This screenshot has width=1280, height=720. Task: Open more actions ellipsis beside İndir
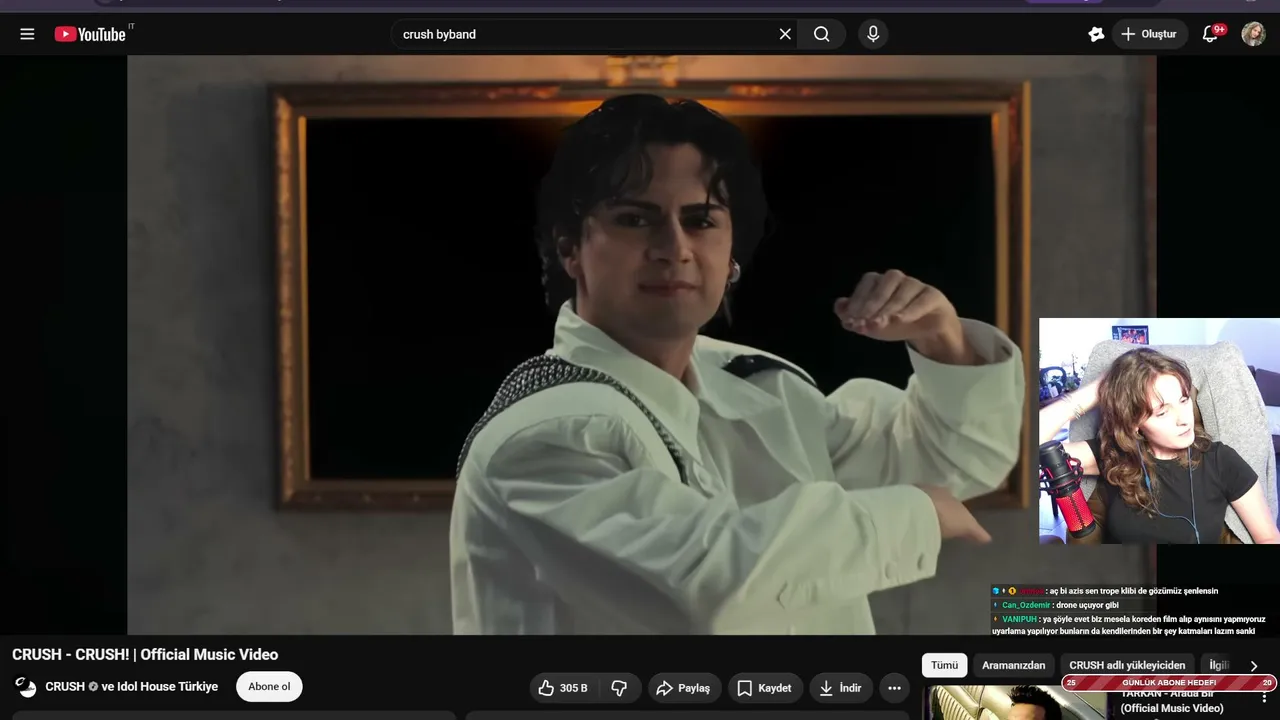pos(894,688)
